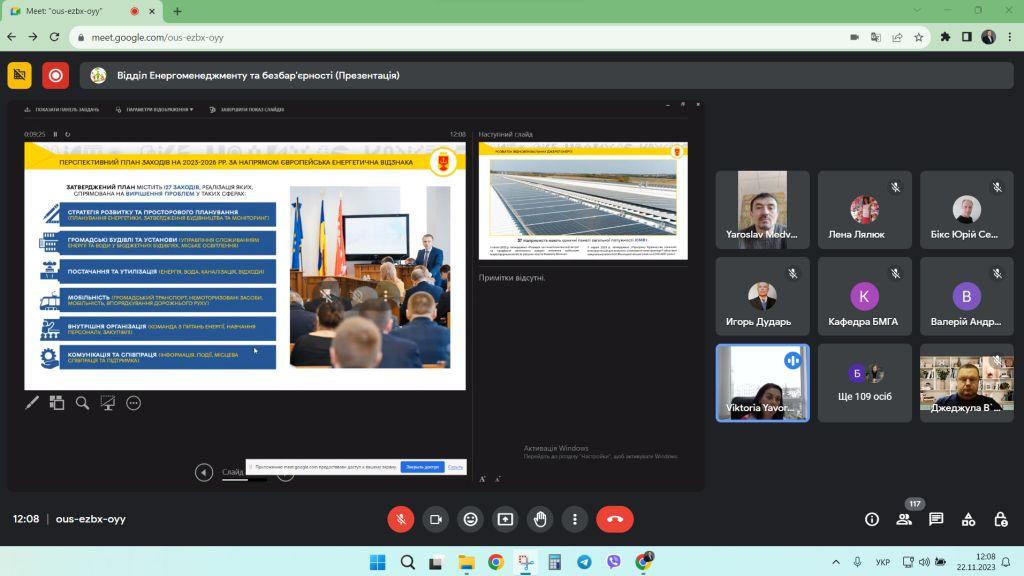Click the present screen icon
This screenshot has width=1024, height=576.
pos(505,519)
